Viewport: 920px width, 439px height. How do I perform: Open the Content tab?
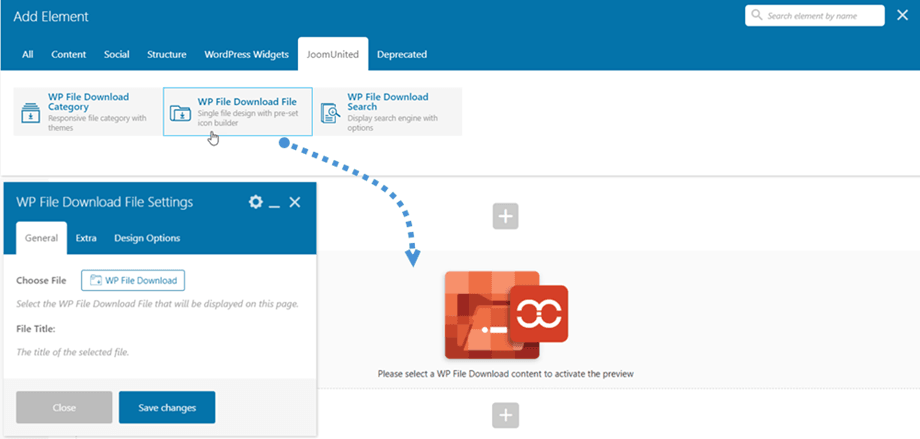(x=68, y=54)
